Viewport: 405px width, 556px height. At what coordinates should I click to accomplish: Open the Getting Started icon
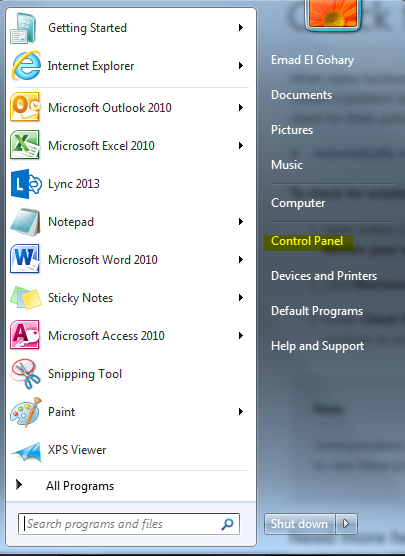(24, 28)
